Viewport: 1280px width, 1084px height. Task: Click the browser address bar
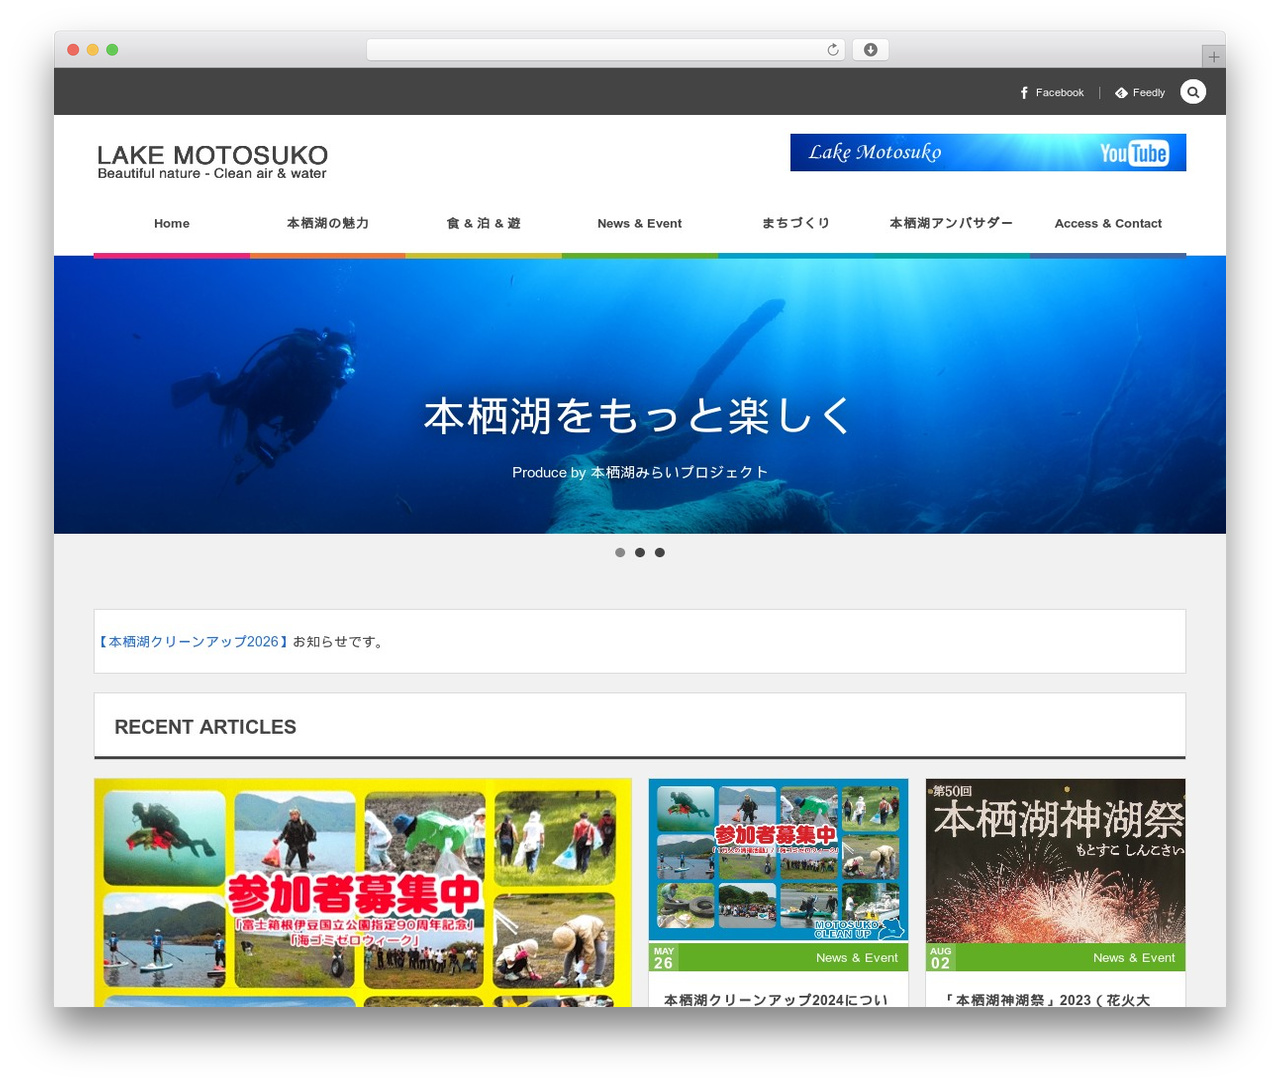(x=606, y=49)
